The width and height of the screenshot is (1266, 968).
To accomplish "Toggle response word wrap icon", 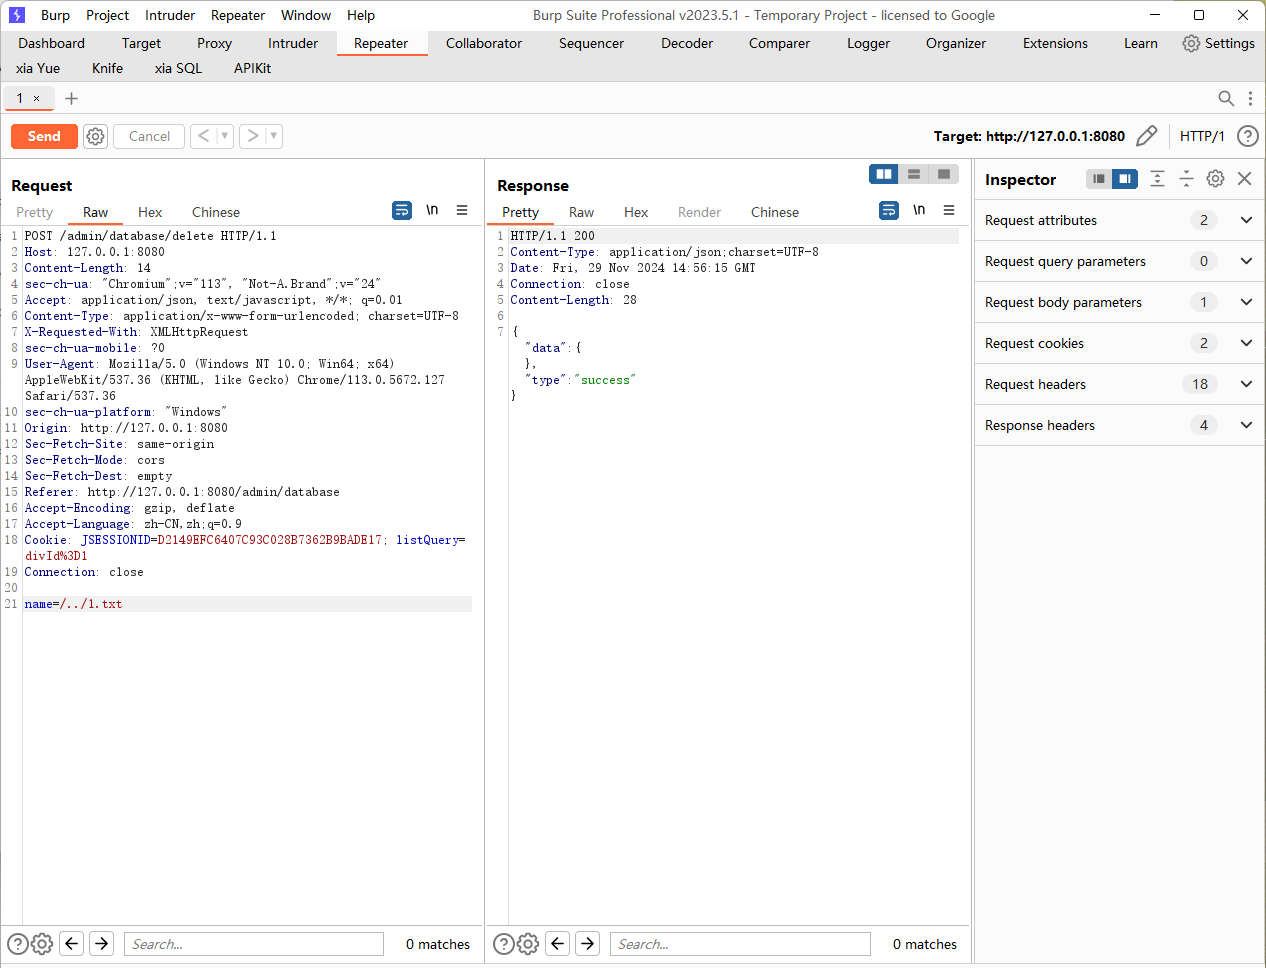I will tap(889, 210).
